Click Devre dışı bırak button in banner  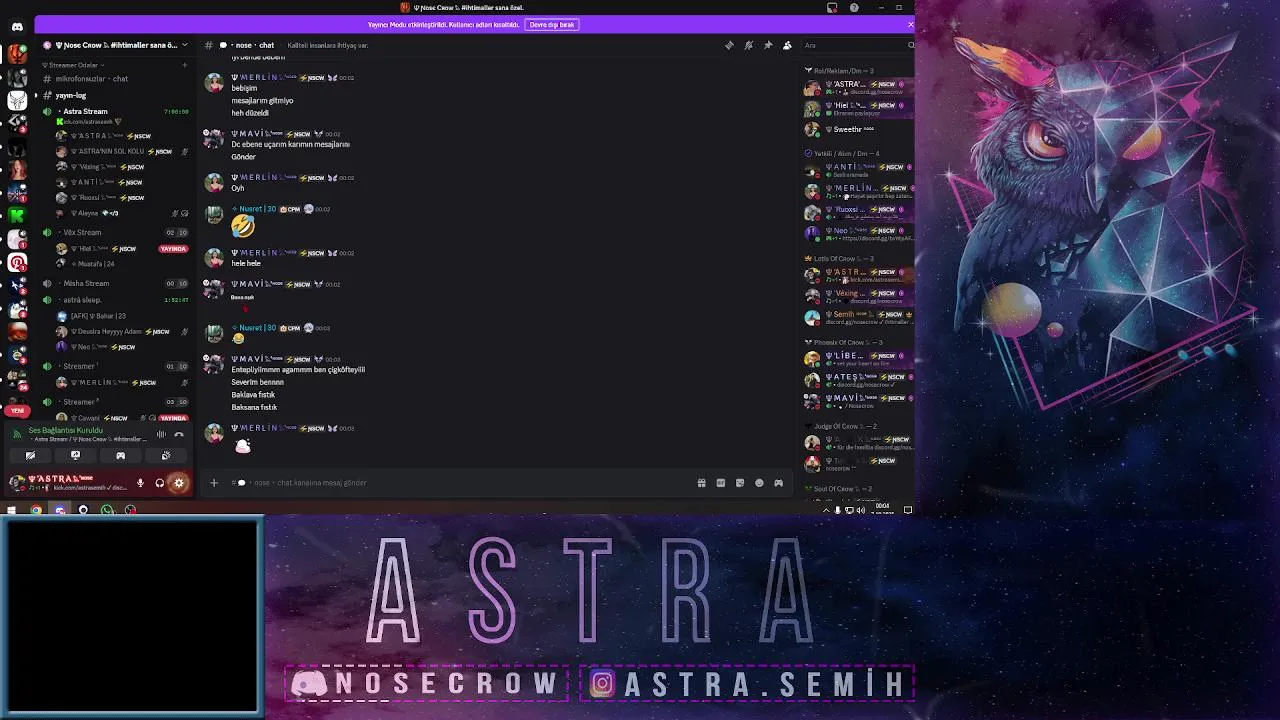[552, 24]
